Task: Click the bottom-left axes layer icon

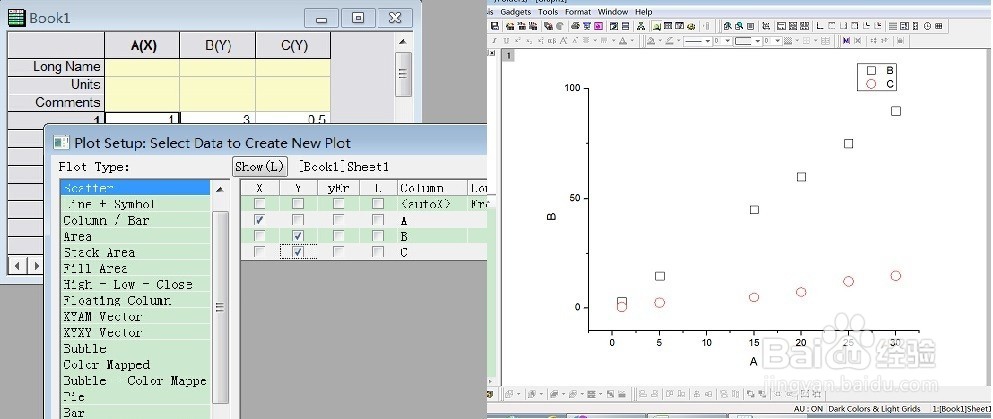Action: [x=820, y=26]
